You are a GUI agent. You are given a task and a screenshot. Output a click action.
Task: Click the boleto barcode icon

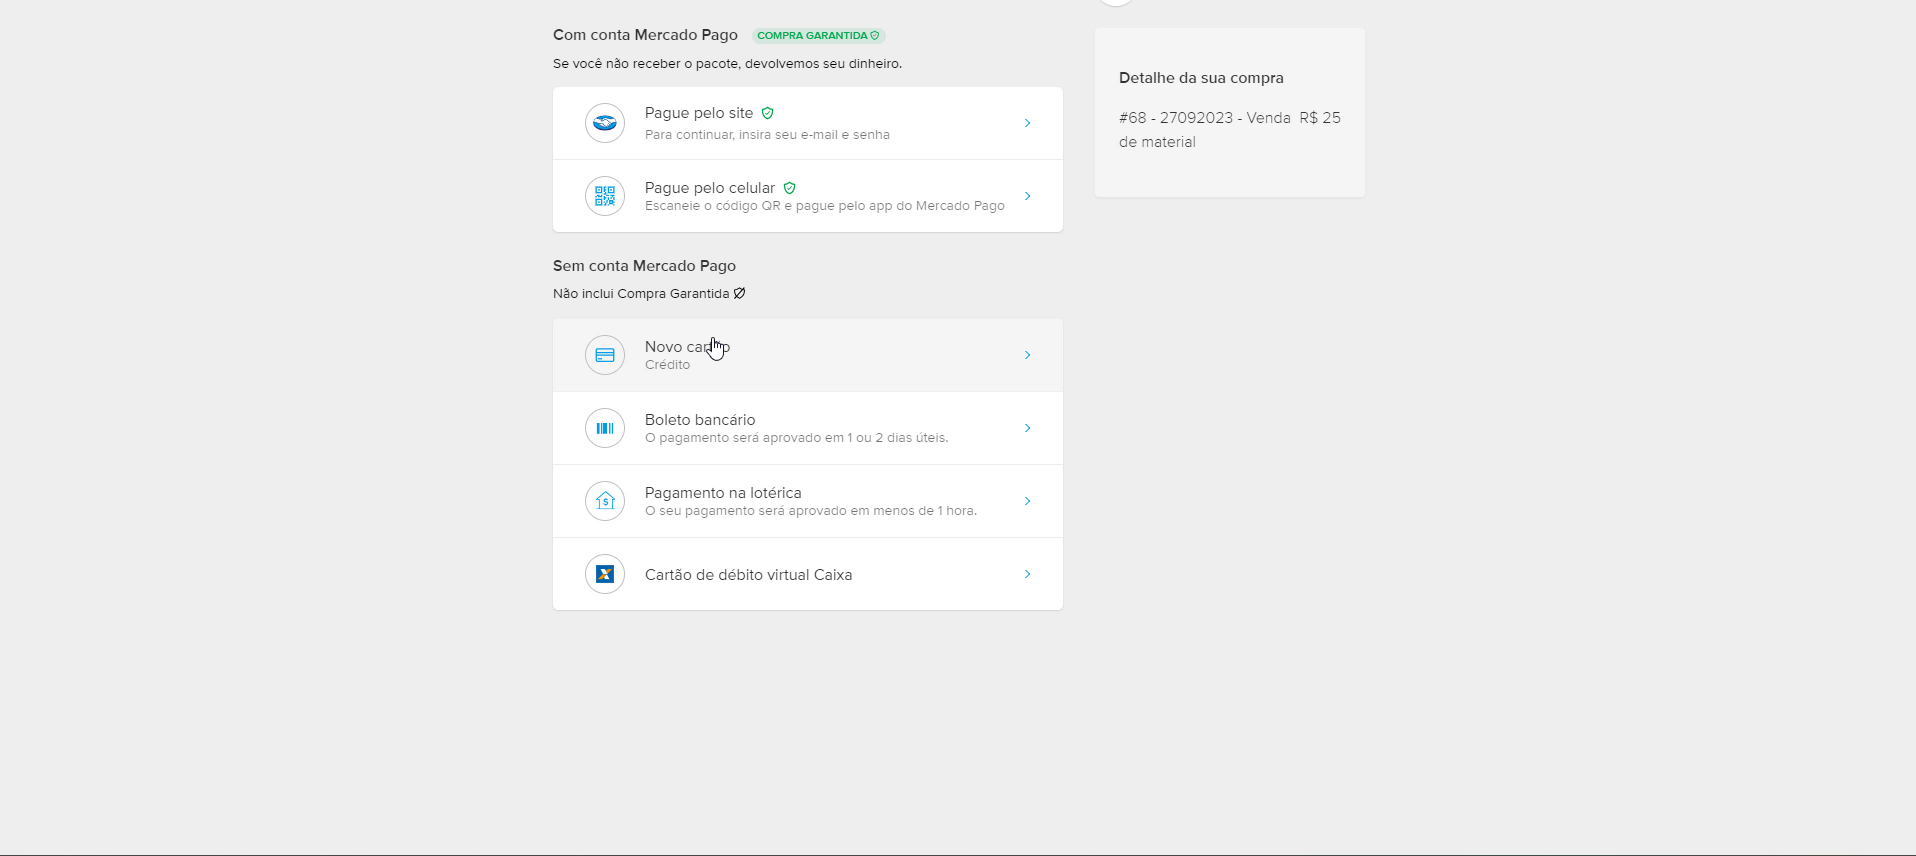[x=605, y=428]
